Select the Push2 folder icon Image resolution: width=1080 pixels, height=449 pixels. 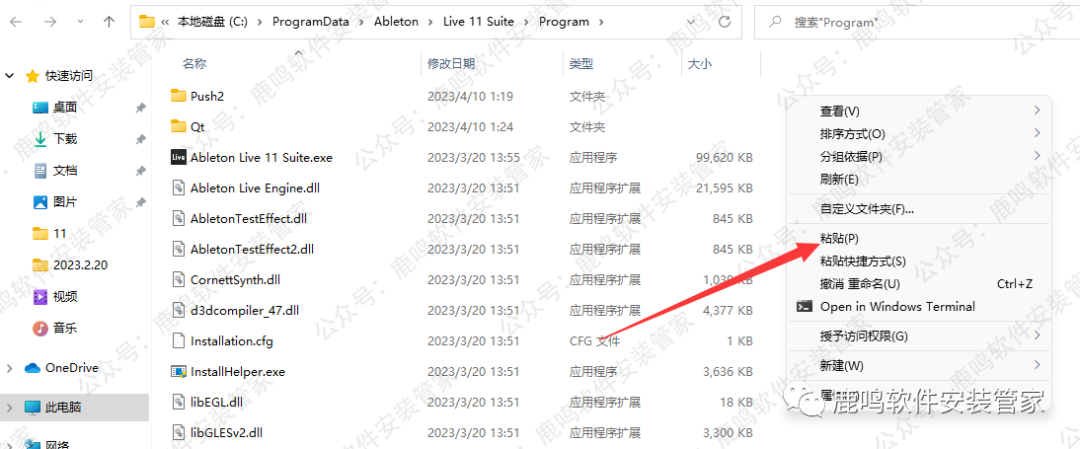tap(178, 96)
